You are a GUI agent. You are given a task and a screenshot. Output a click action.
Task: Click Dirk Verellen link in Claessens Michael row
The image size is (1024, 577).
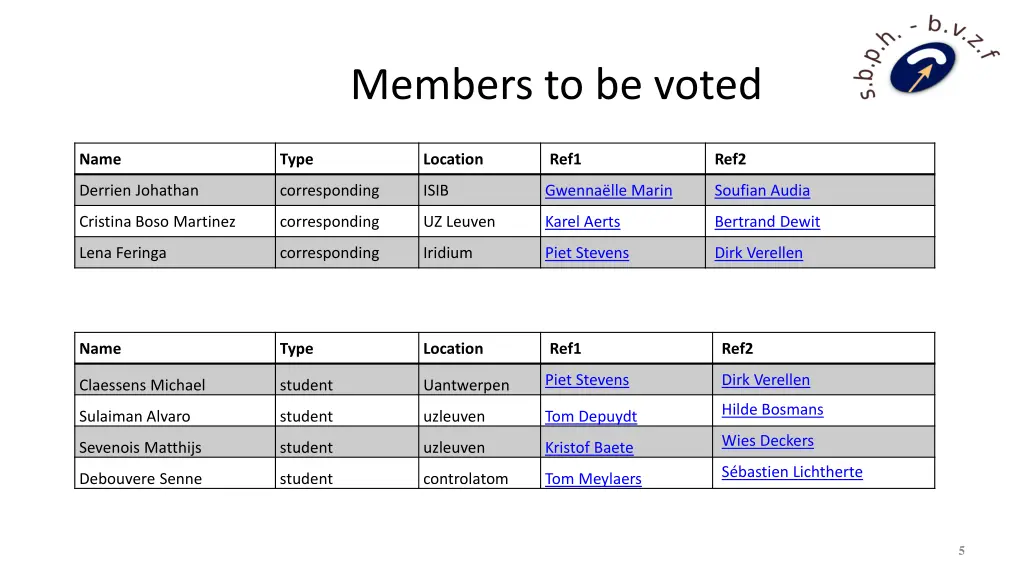[766, 380]
